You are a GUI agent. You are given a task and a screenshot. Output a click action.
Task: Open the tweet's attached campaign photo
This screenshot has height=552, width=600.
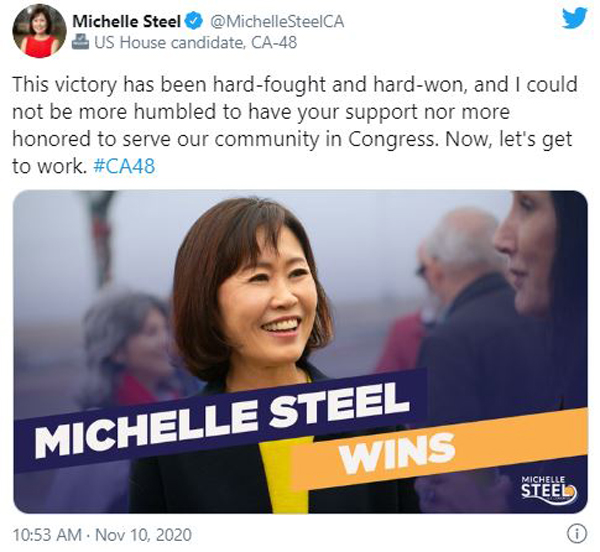pos(300,352)
